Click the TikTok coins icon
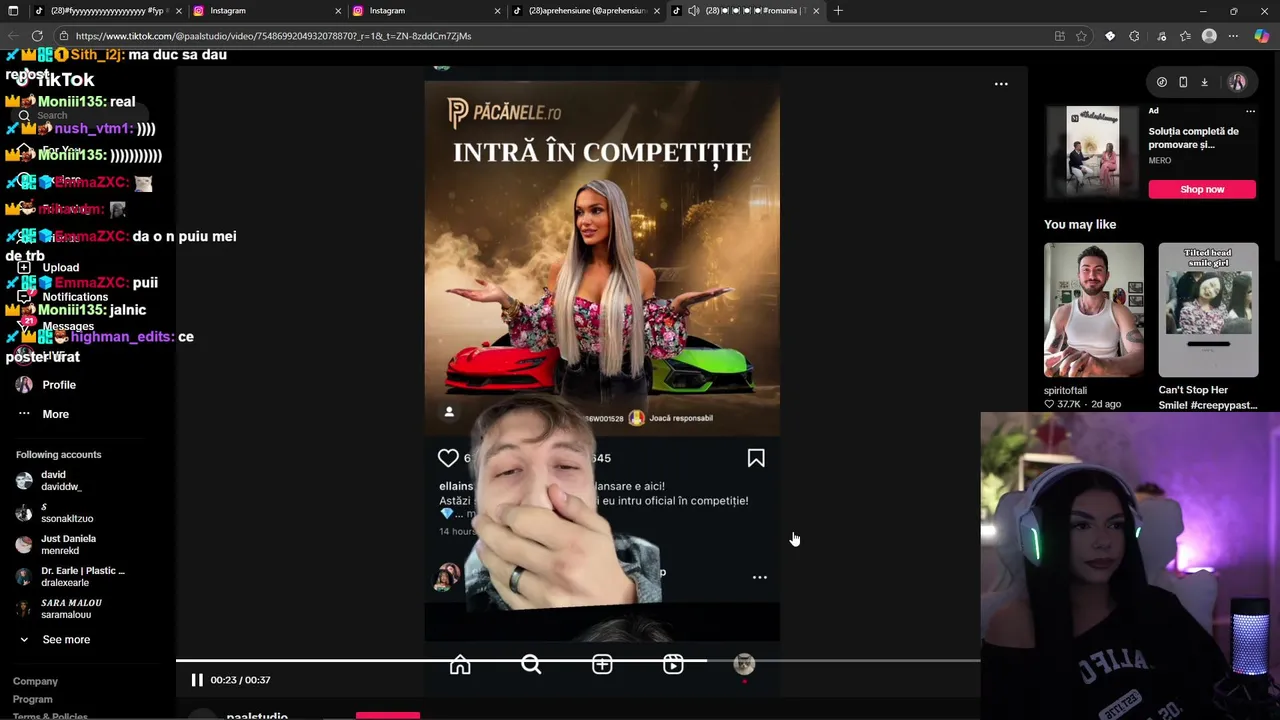 (1162, 82)
